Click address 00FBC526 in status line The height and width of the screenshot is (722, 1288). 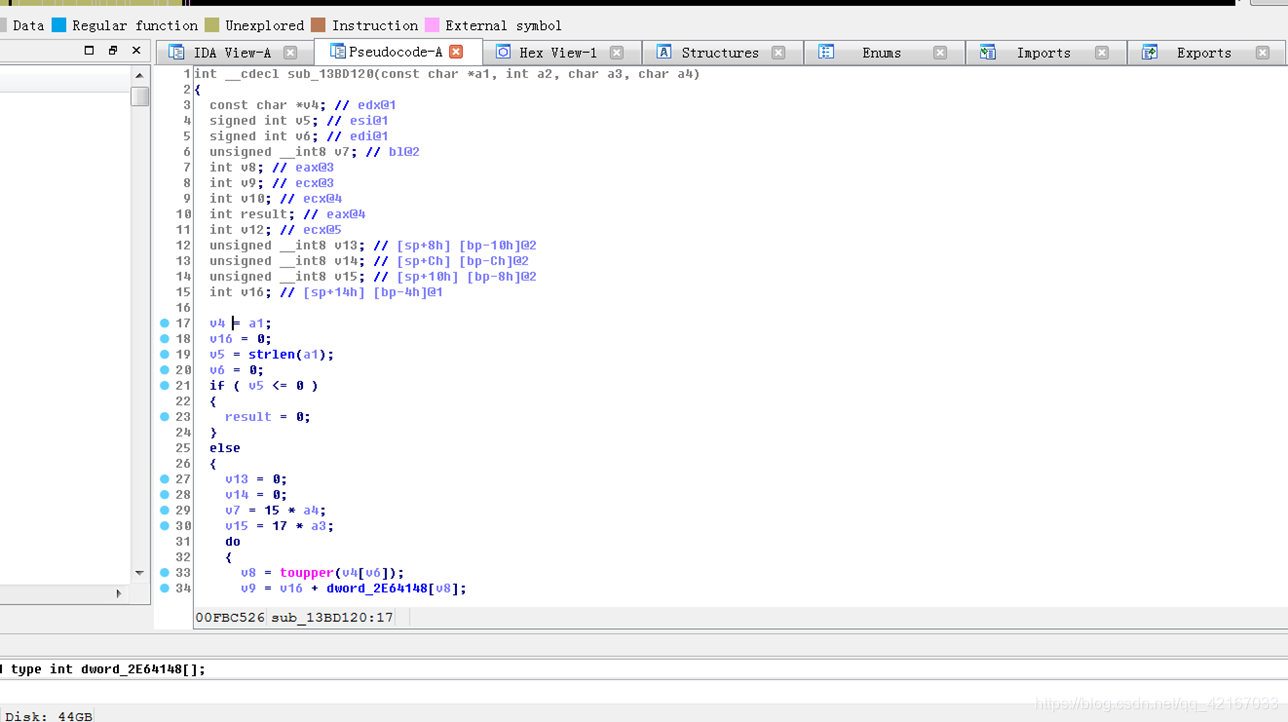[x=230, y=618]
